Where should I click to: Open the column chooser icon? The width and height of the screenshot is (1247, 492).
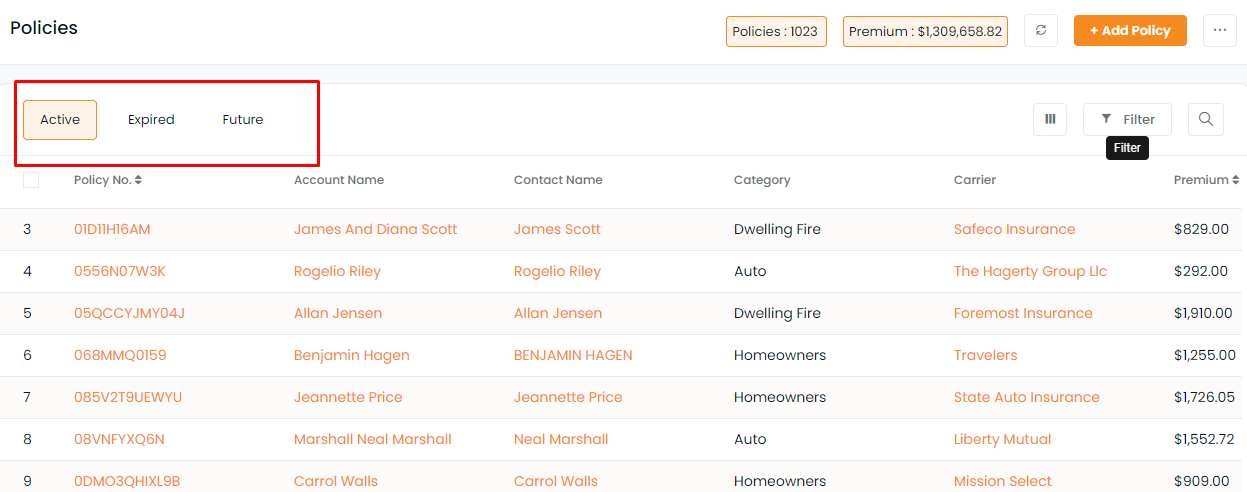tap(1050, 119)
